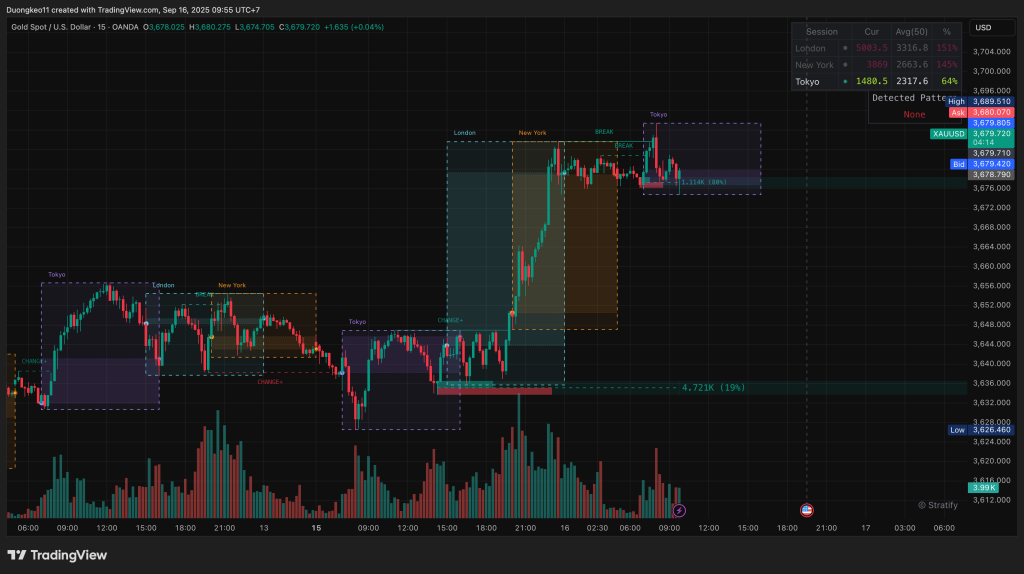The image size is (1024, 574).
Task: Click the XAUUSD symbol price tag
Action: pos(948,133)
